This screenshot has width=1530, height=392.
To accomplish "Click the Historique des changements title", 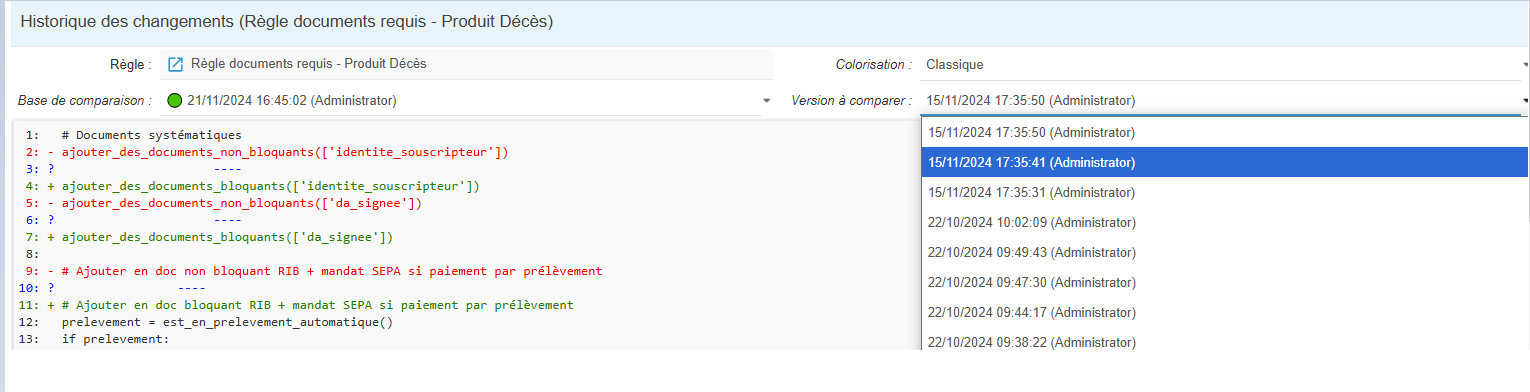I will coord(286,21).
